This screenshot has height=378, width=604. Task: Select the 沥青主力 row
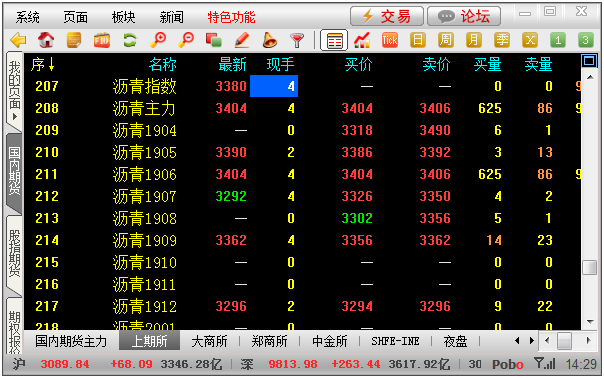tap(302, 108)
